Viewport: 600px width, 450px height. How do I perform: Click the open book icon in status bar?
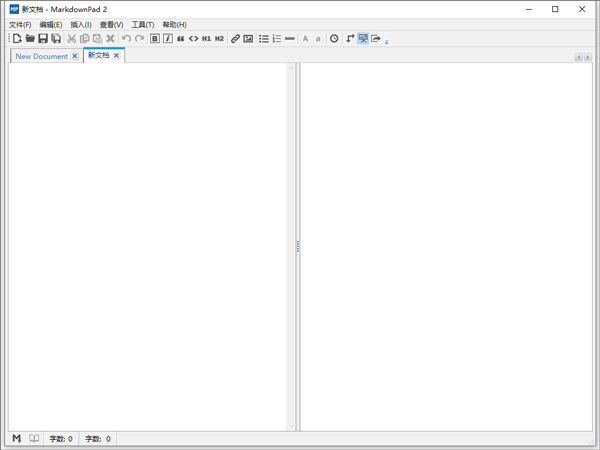coord(34,439)
